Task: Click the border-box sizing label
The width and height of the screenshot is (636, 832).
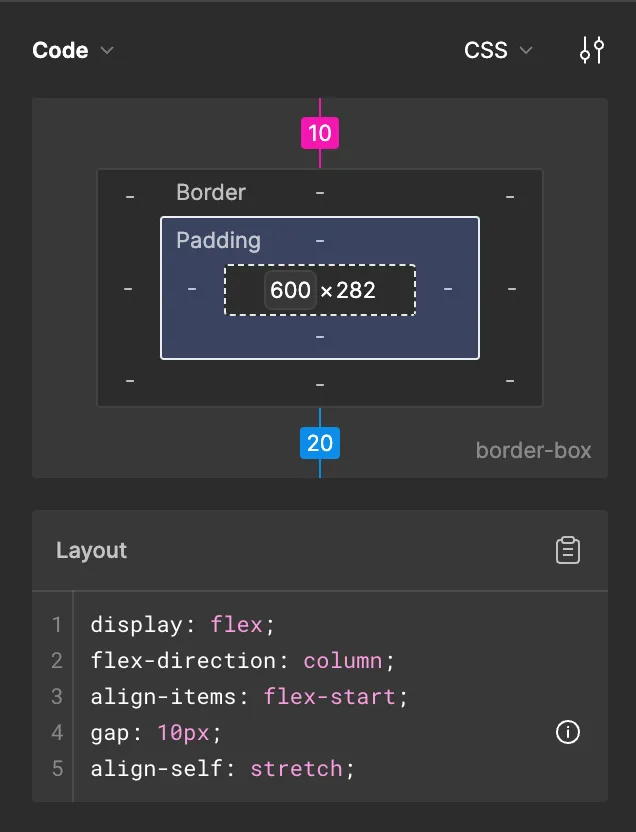Action: (x=533, y=450)
